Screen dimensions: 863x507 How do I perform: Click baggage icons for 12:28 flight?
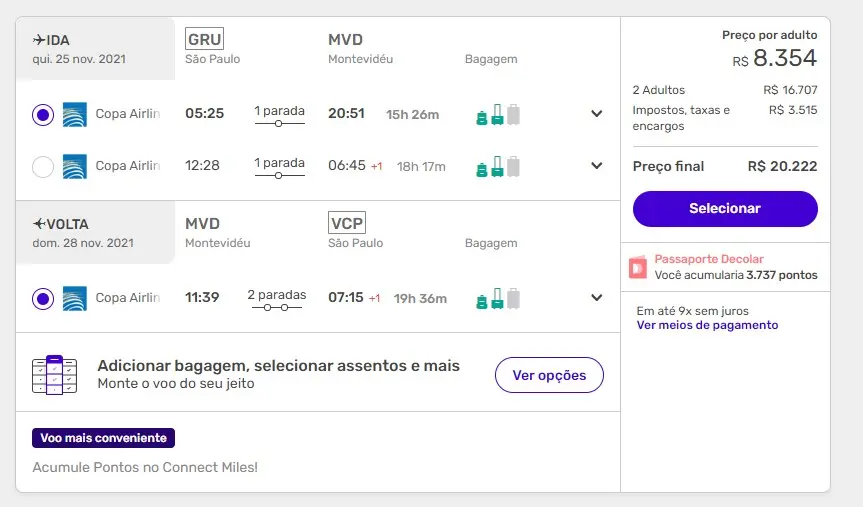coord(498,167)
